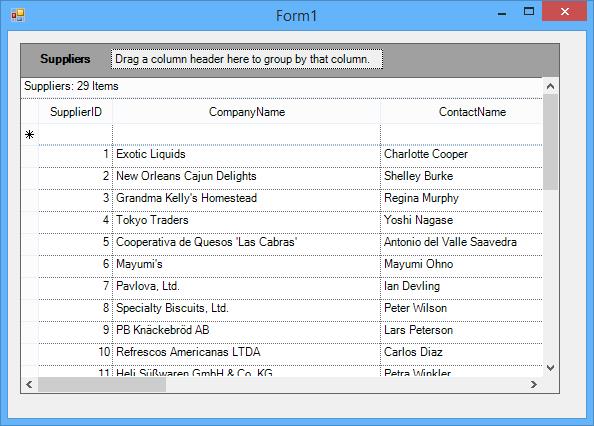Click SupplierID cell with value 1
Viewport: 594px width, 426px height.
click(x=76, y=156)
